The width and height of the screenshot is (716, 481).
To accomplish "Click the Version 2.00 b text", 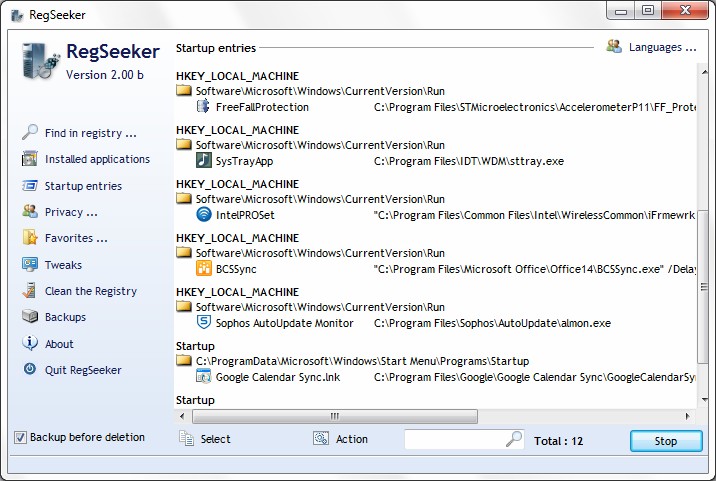I will 105,74.
